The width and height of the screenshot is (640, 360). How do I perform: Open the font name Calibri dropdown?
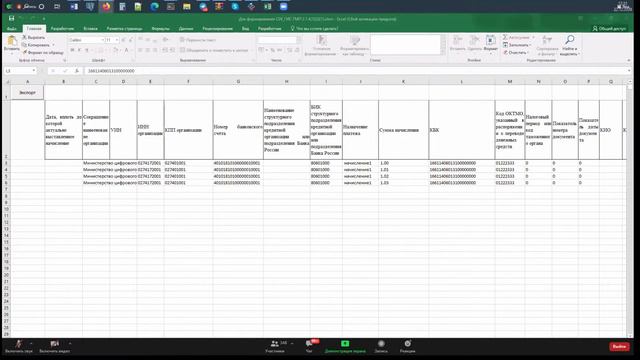tap(102, 40)
